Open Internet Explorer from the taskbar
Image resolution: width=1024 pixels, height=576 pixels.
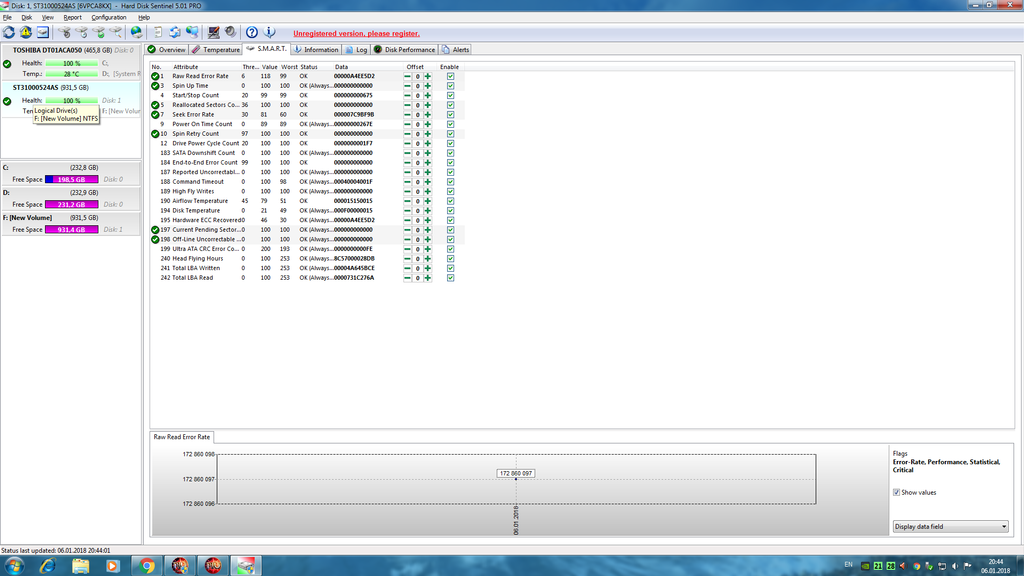(47, 566)
